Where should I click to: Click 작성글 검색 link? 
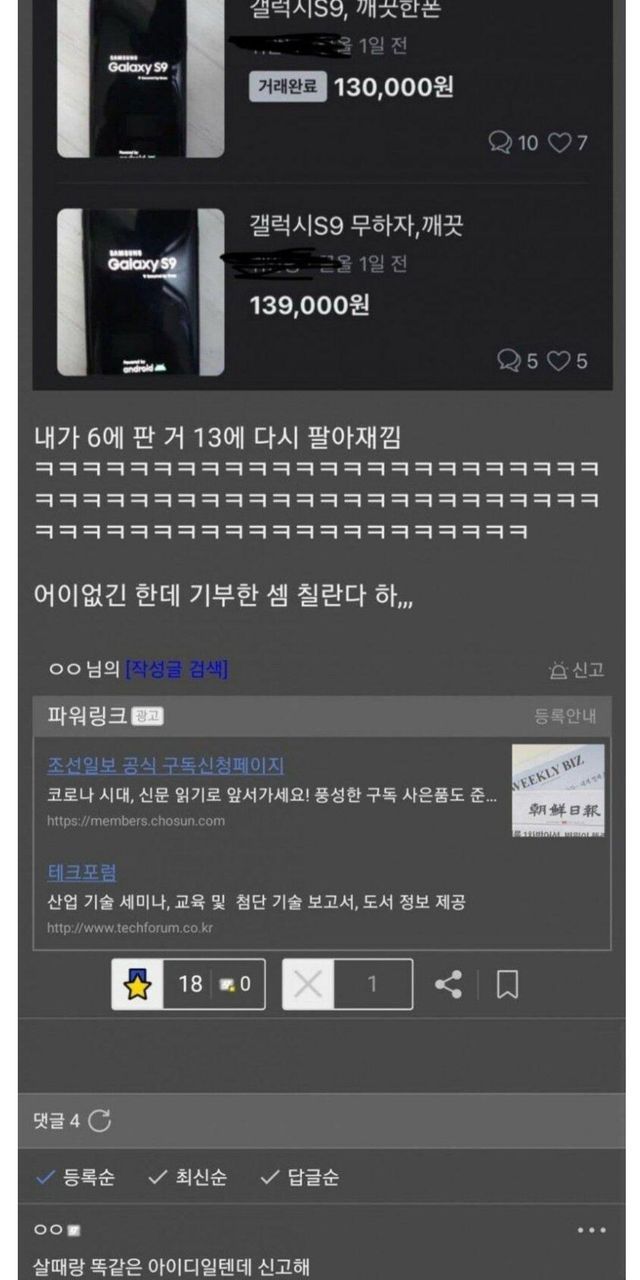pos(177,669)
